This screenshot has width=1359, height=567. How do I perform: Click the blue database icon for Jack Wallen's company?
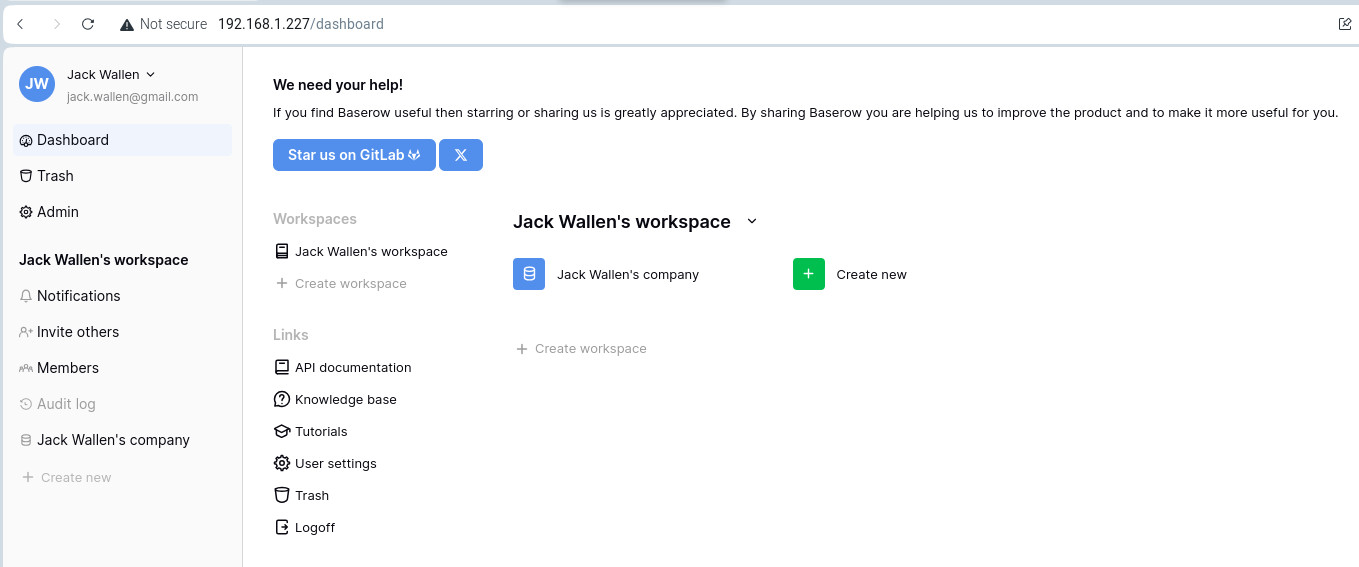tap(529, 274)
